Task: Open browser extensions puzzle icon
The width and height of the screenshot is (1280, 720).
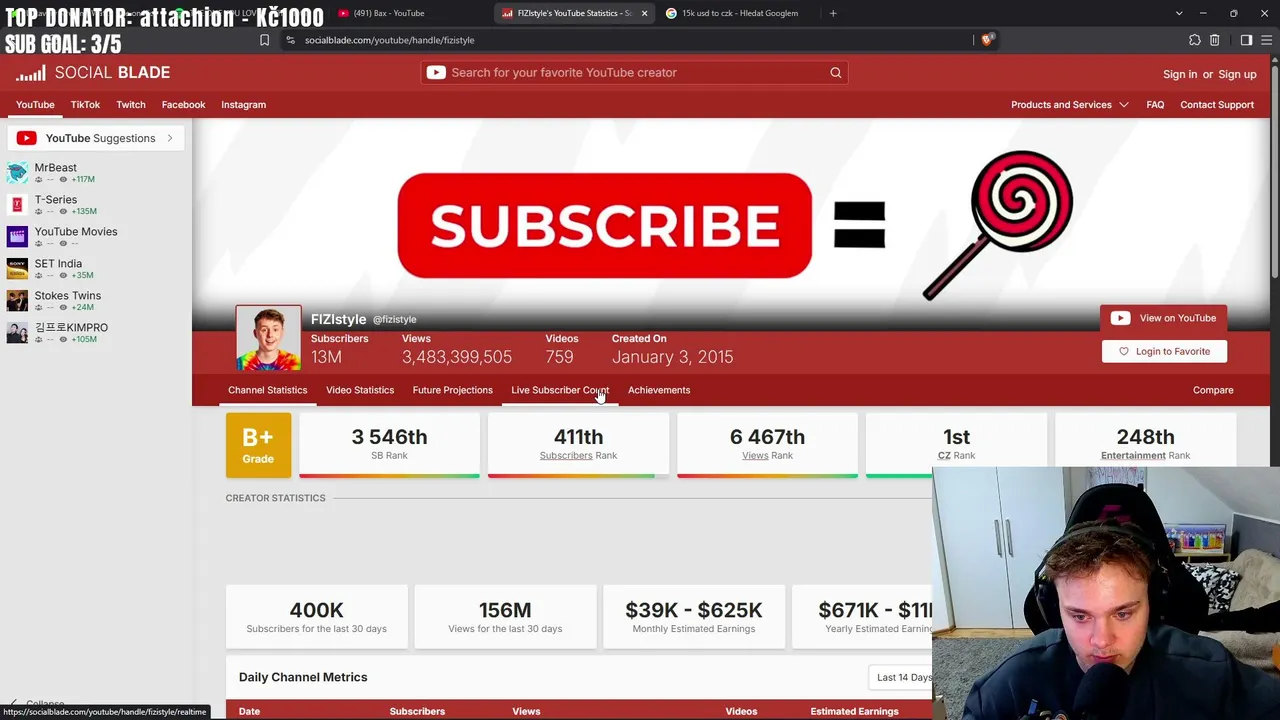Action: pyautogui.click(x=1194, y=40)
